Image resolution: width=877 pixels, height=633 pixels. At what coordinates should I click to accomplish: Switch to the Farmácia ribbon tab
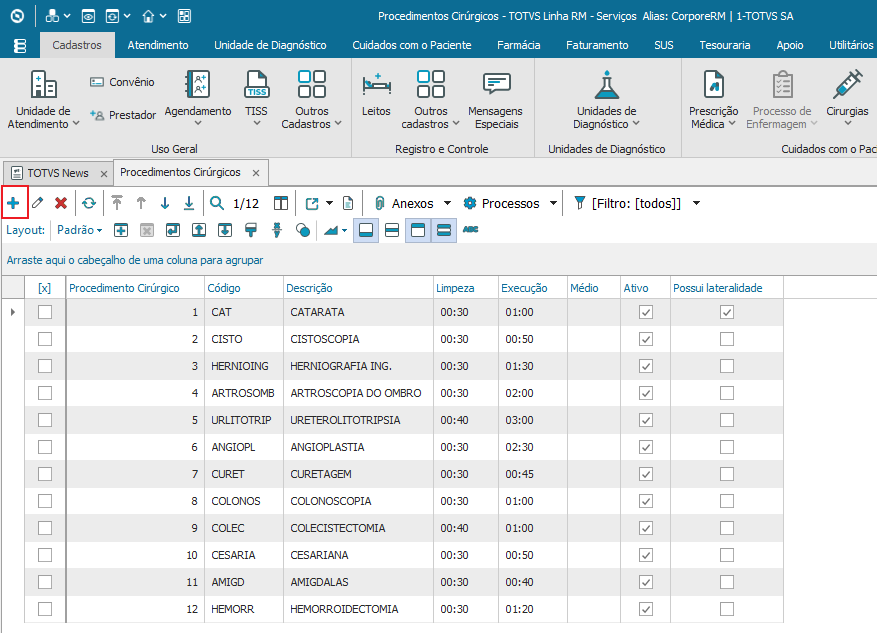pos(518,45)
